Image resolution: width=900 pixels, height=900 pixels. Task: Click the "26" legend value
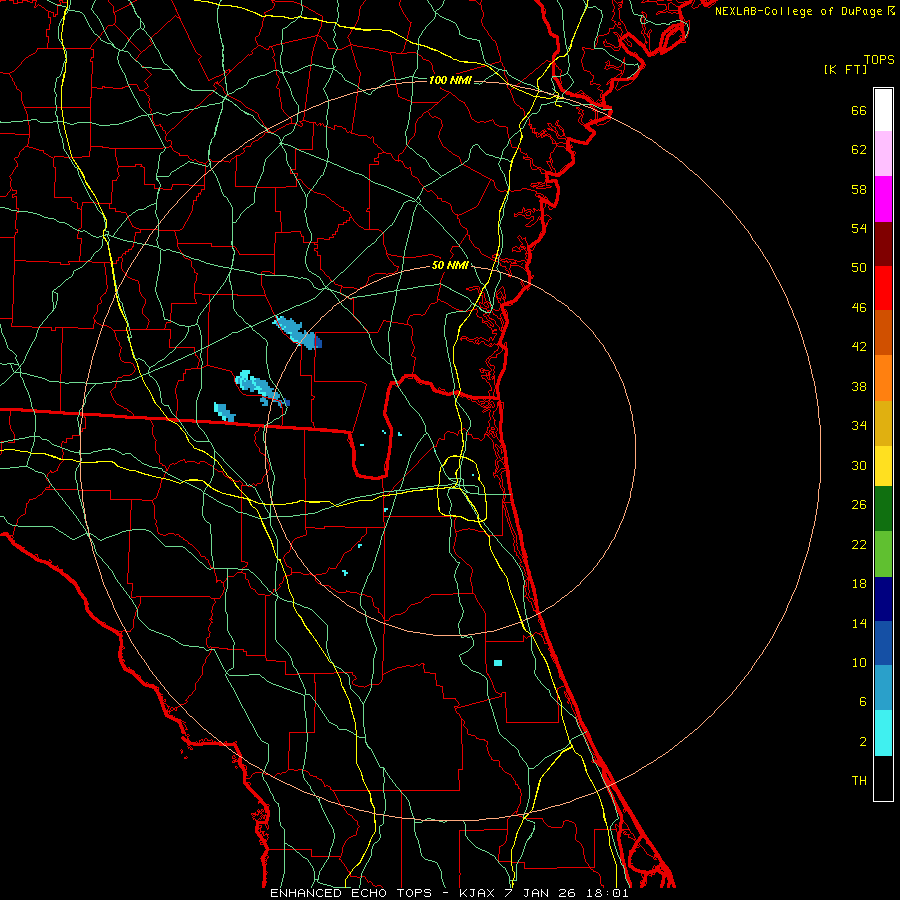tap(859, 505)
